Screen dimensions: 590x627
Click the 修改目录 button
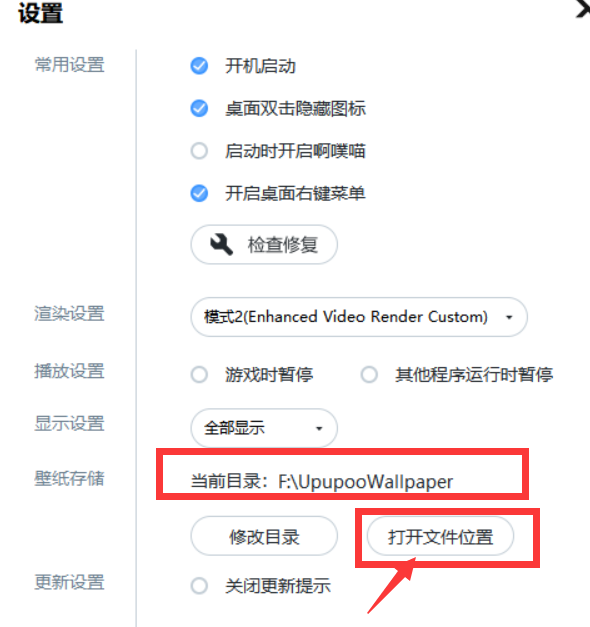point(264,536)
